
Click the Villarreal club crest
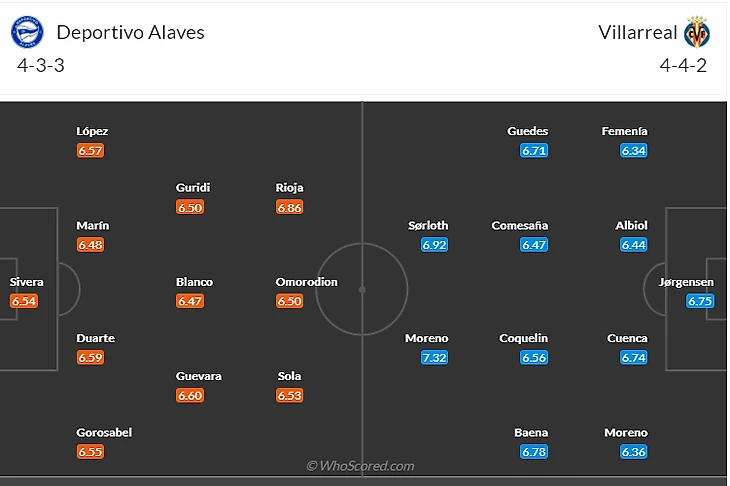(x=697, y=33)
